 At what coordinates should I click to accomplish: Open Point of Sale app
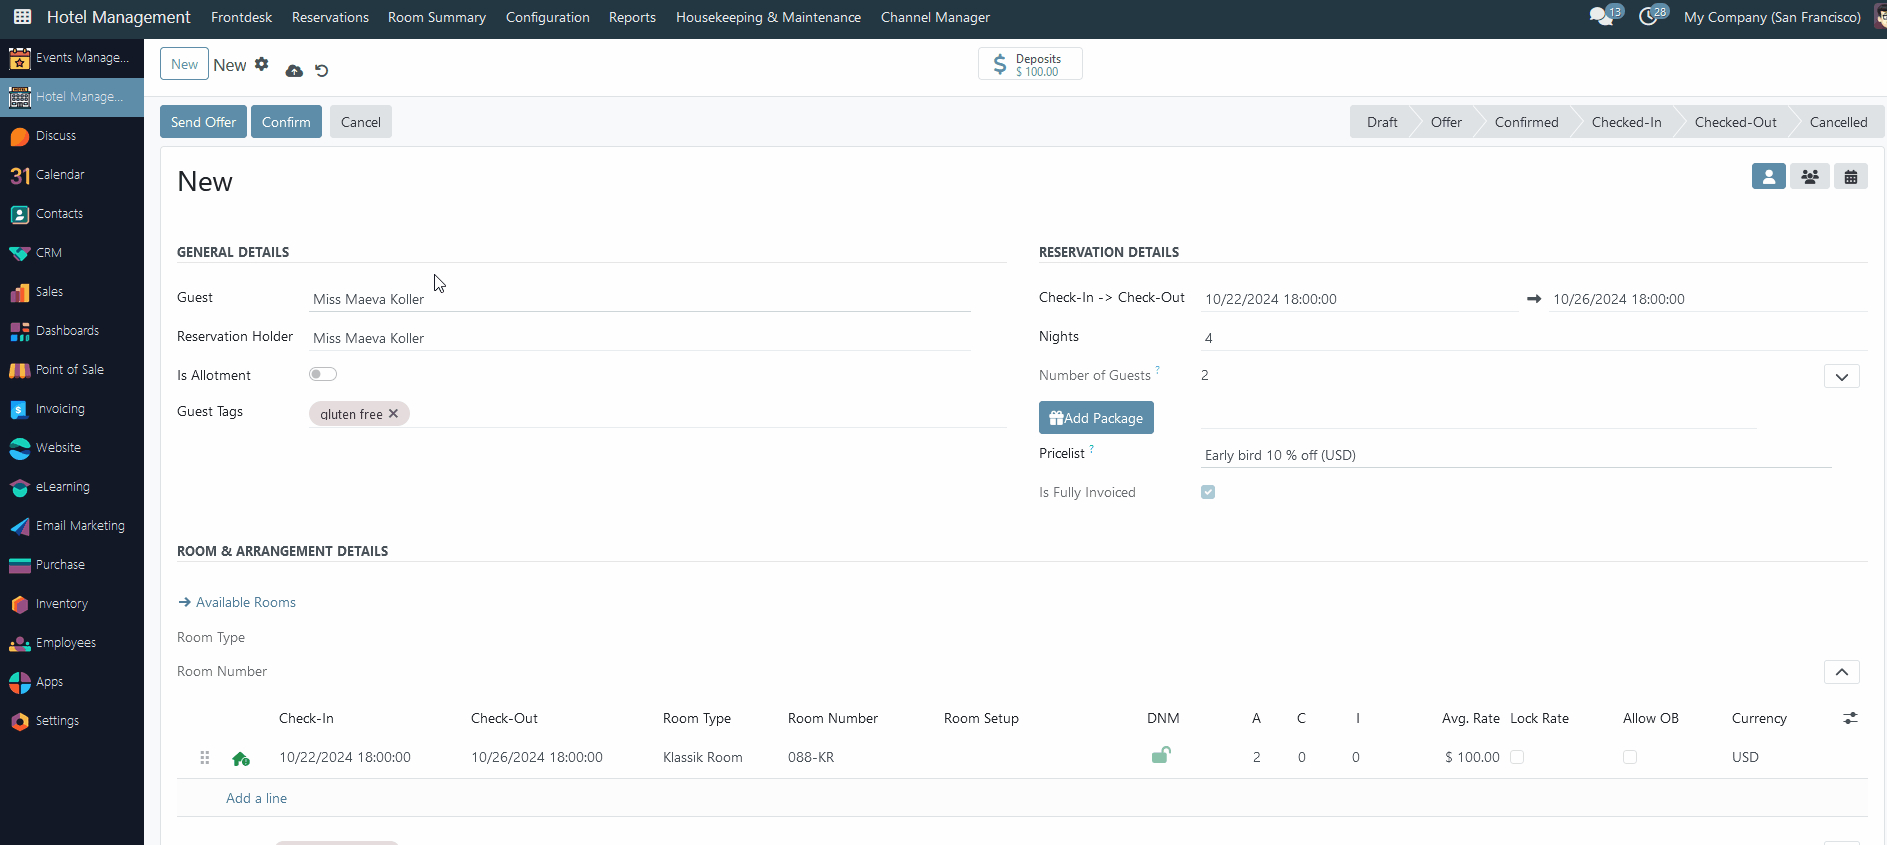coord(71,370)
